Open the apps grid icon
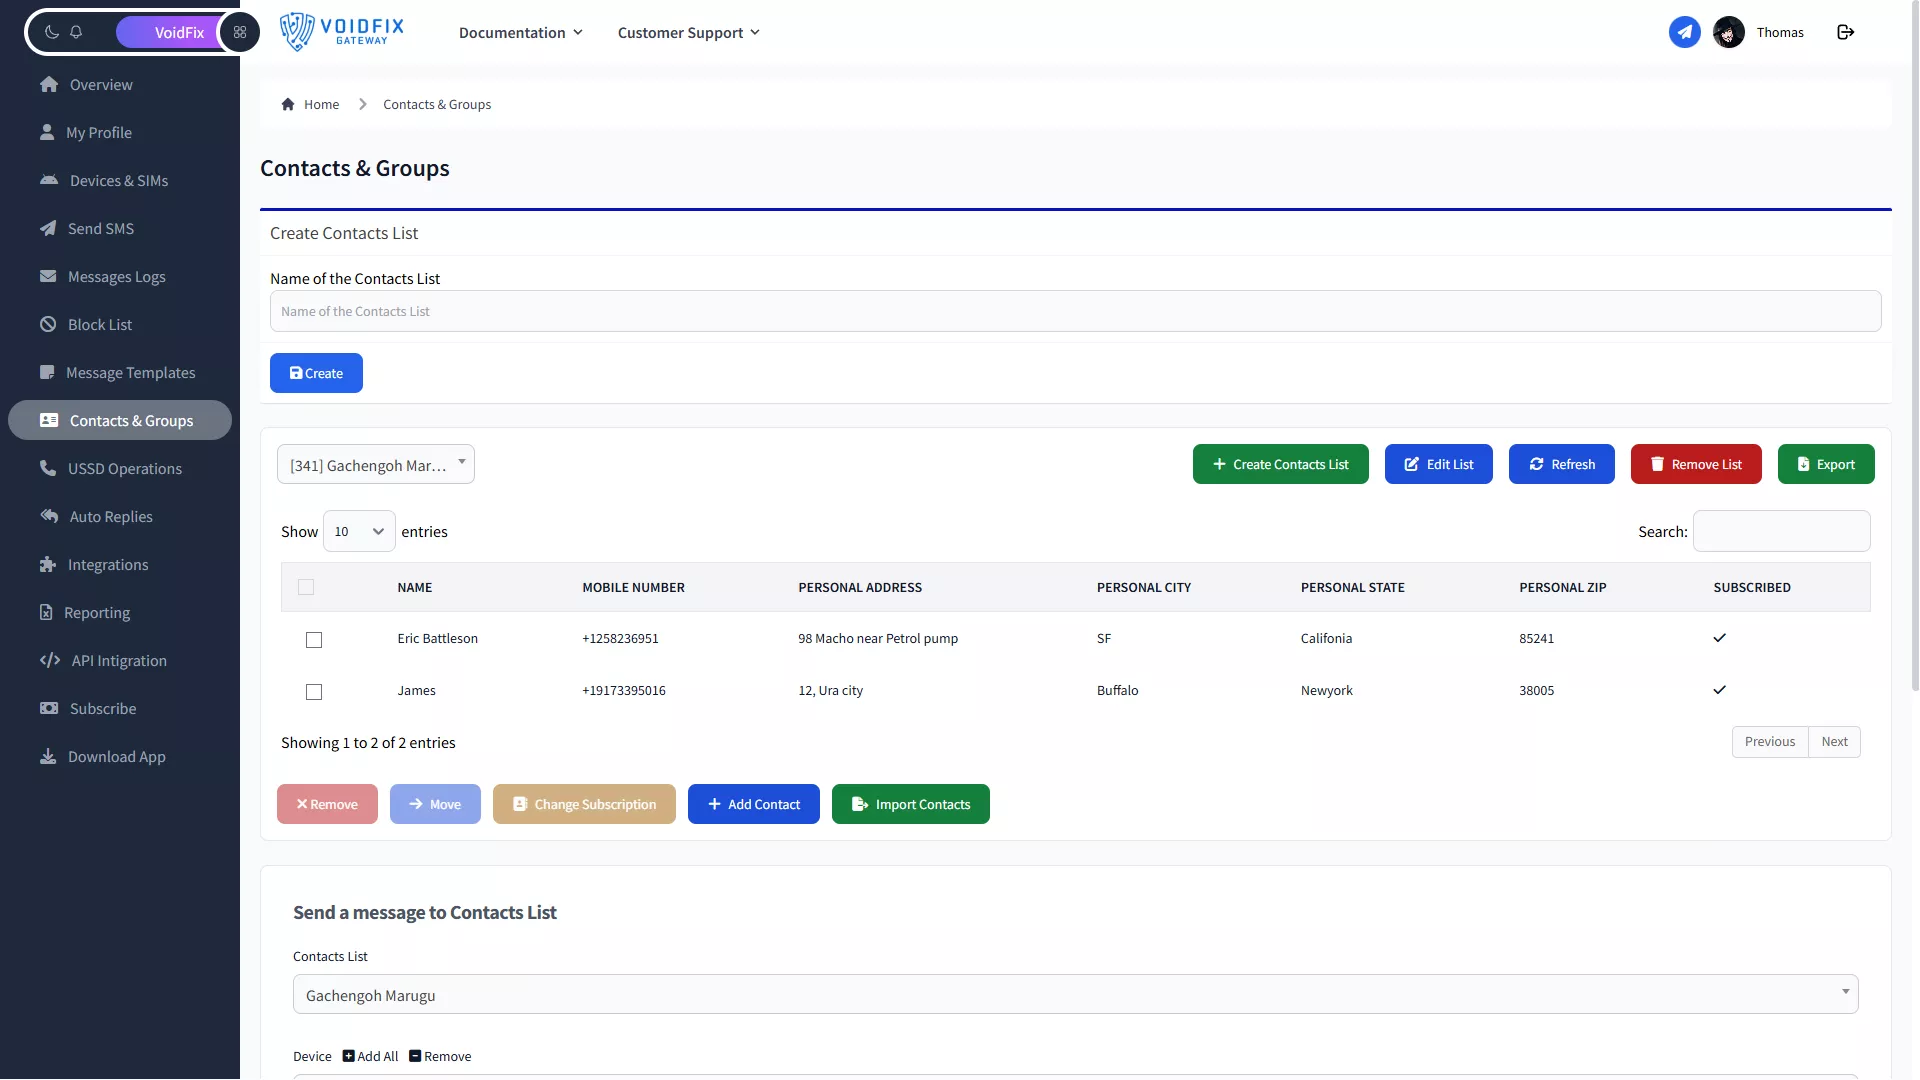 [240, 32]
